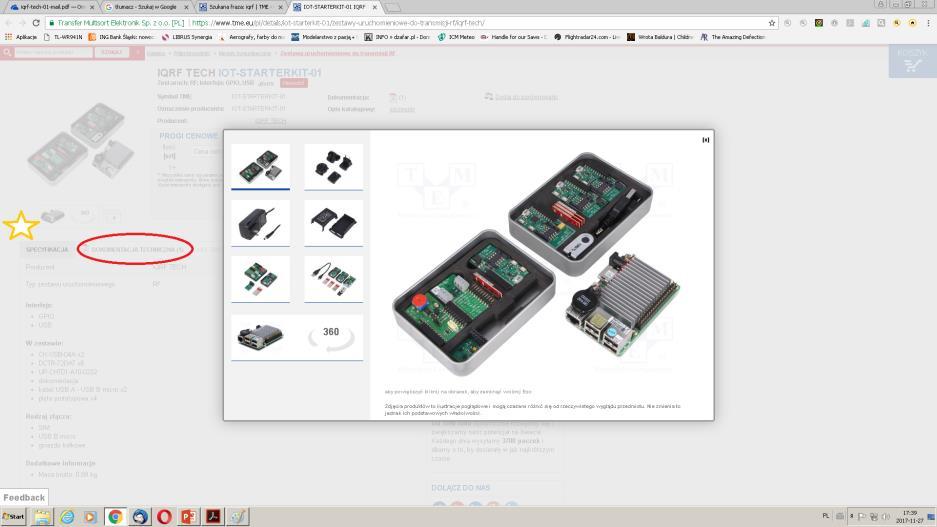Go back in browser history
Image resolution: width=937 pixels, height=527 pixels.
(x=8, y=23)
